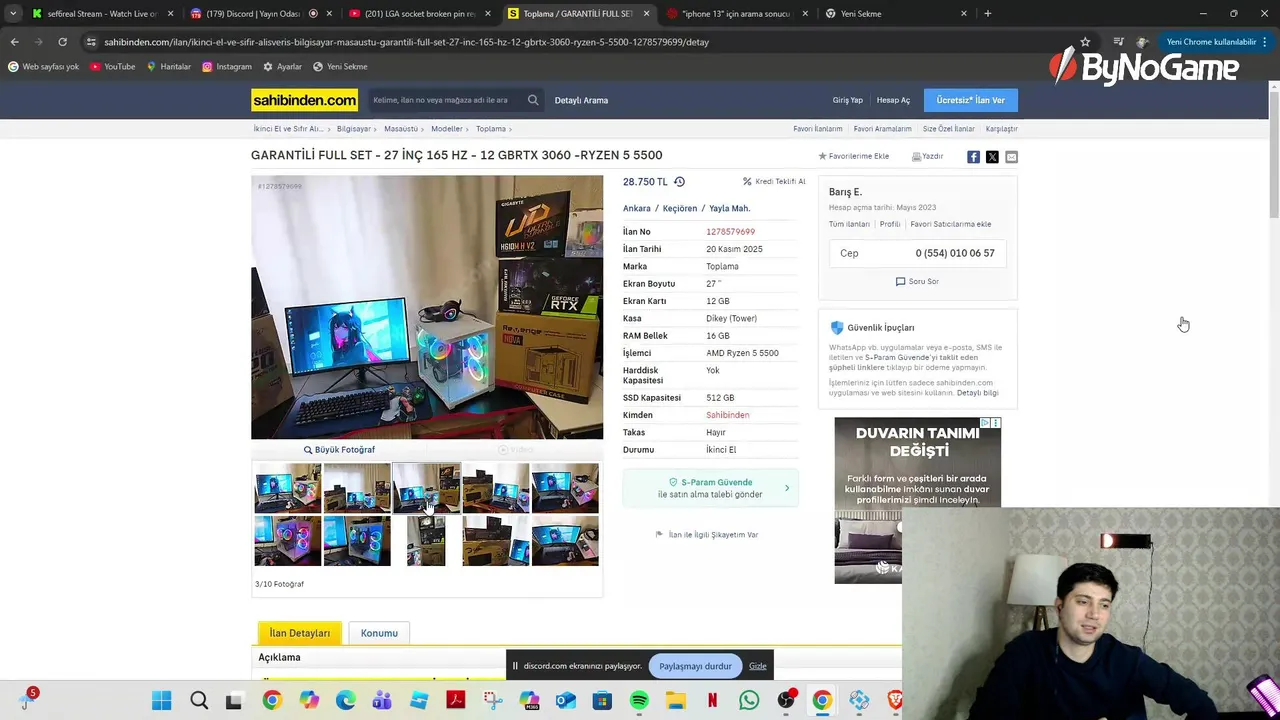Viewport: 1280px width, 720px height.
Task: Open Outlook from the taskbar
Action: (x=565, y=700)
